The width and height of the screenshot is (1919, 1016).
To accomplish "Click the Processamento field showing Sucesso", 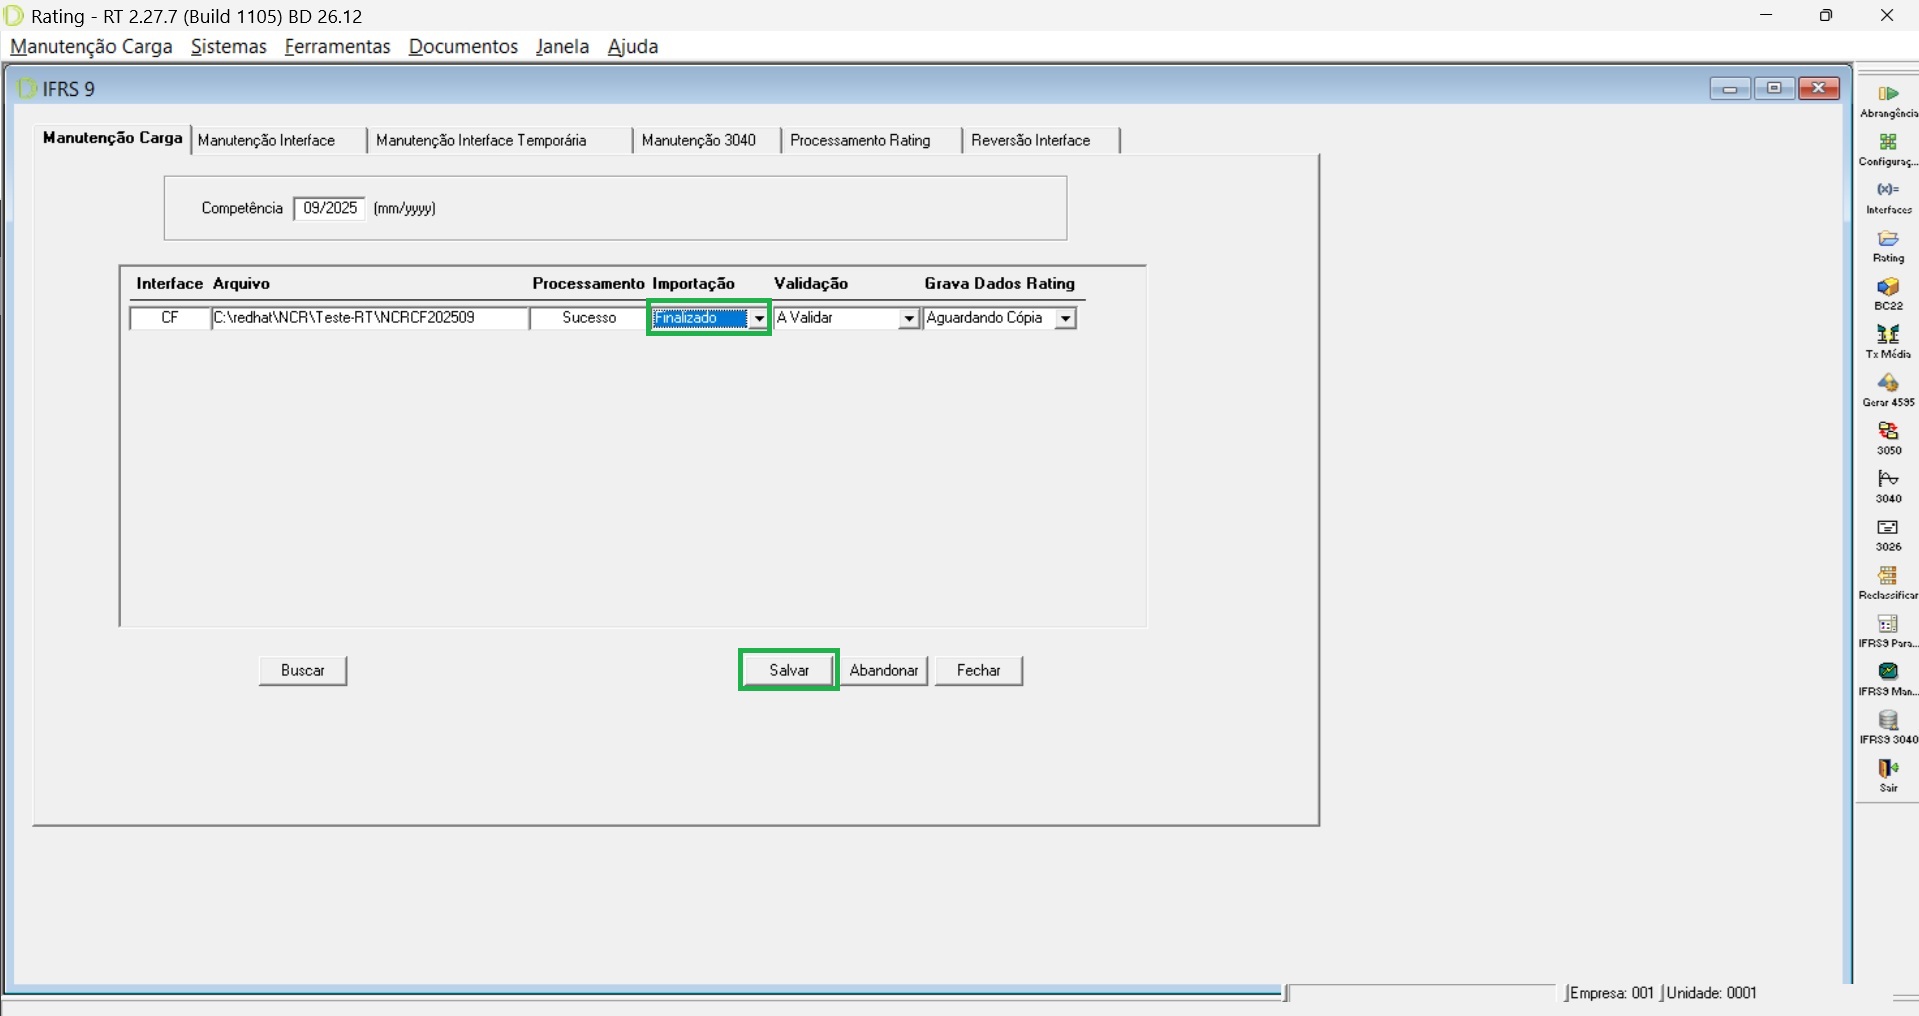I will click(589, 318).
